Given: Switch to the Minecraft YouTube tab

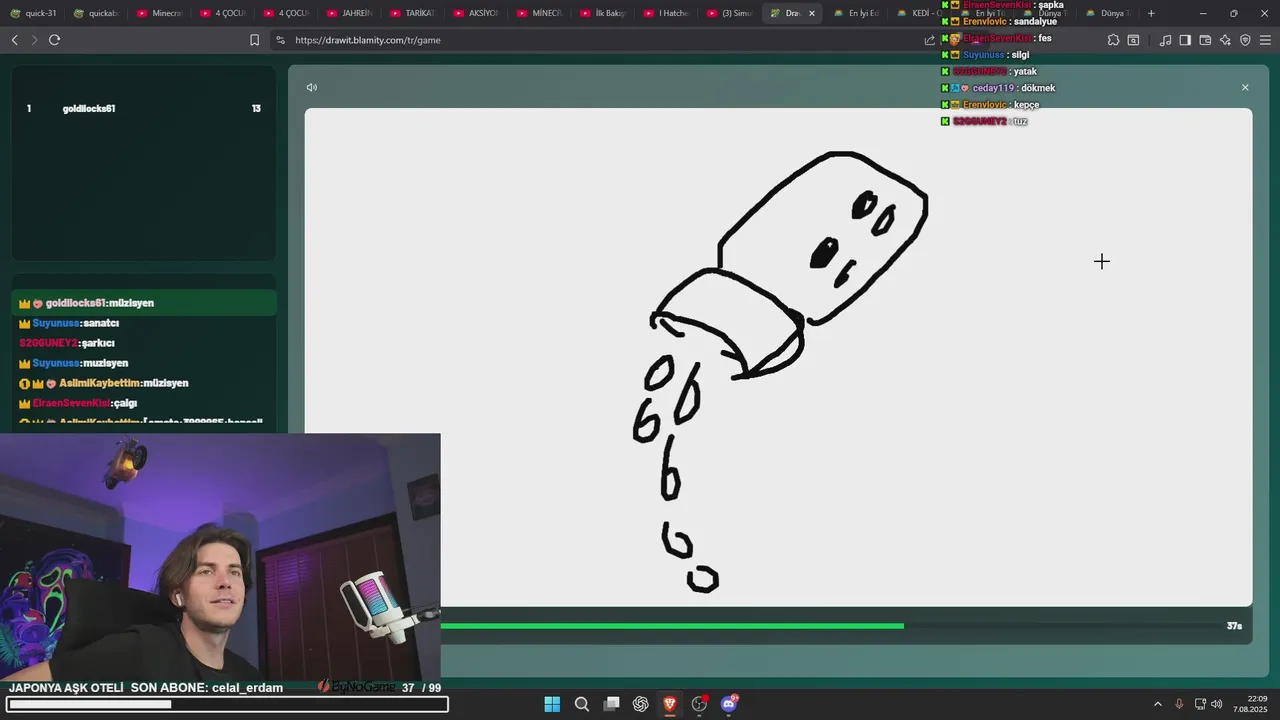Looking at the screenshot, I should [x=160, y=13].
